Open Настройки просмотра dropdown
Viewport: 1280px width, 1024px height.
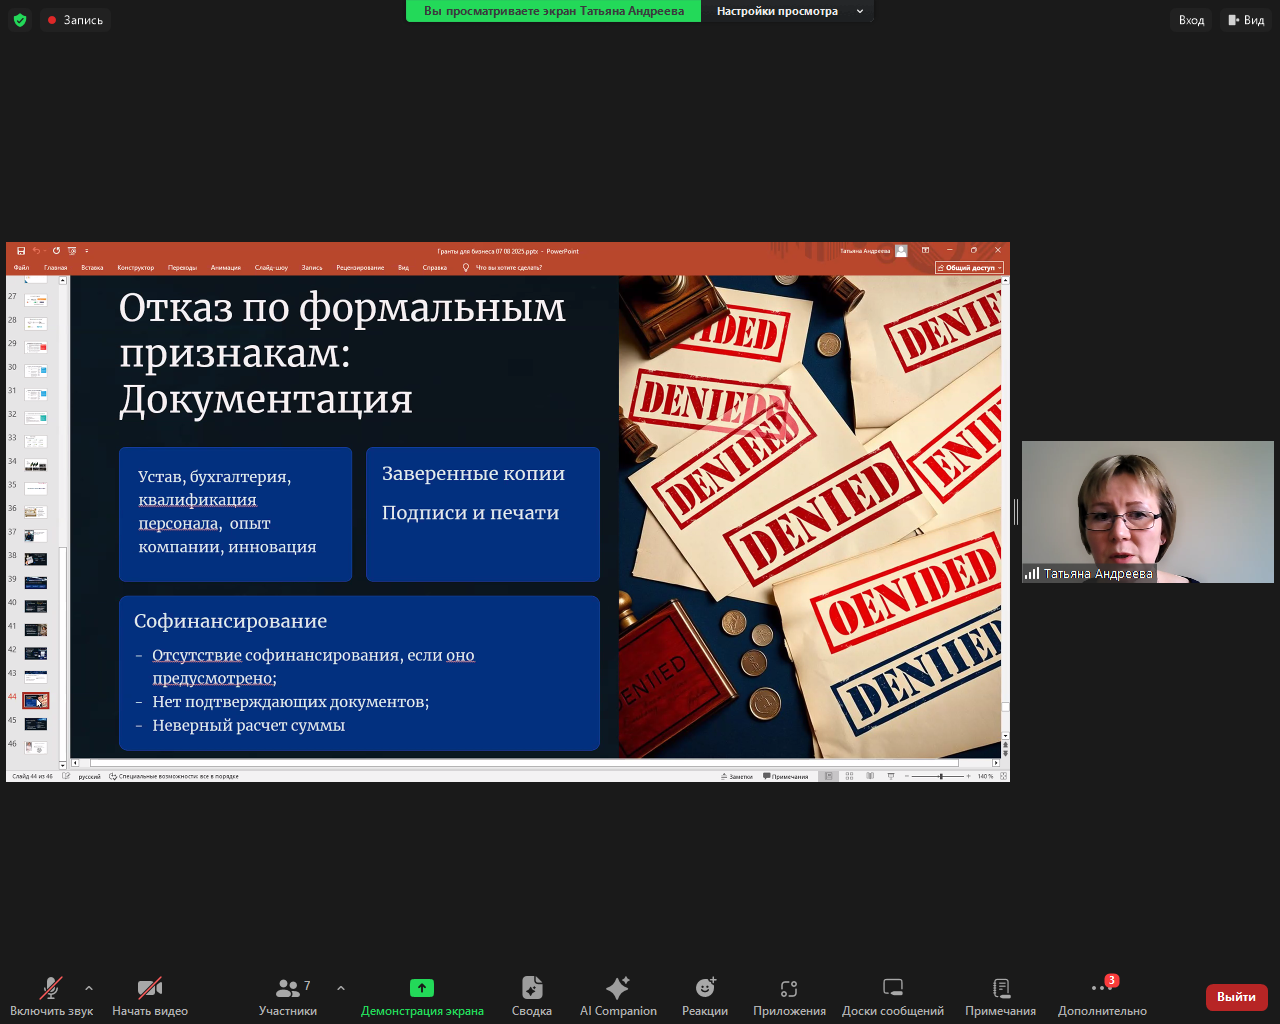tap(788, 11)
